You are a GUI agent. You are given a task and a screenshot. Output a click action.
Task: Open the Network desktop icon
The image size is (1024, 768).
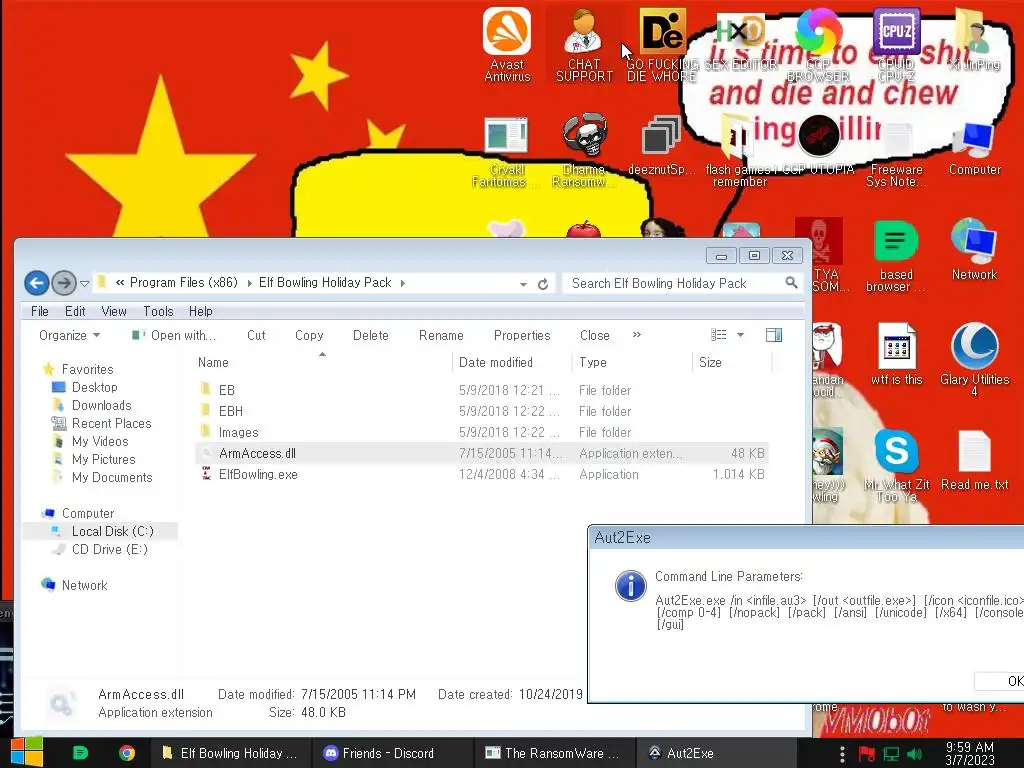point(974,251)
